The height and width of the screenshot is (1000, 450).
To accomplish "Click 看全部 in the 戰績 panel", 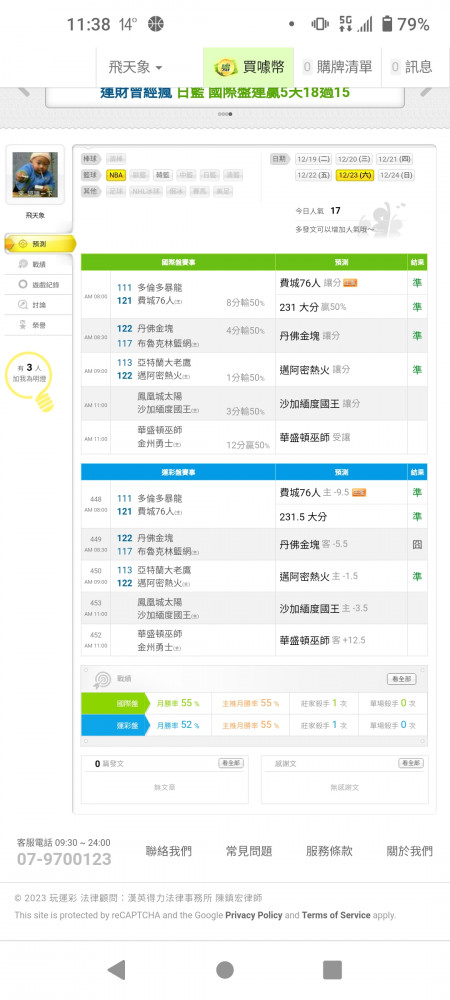I will 402,679.
